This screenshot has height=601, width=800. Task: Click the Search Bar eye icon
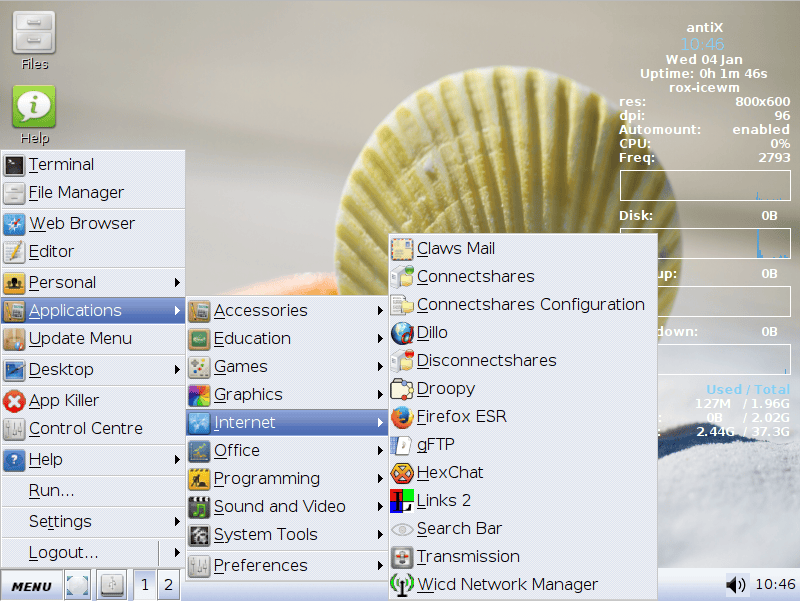click(402, 529)
